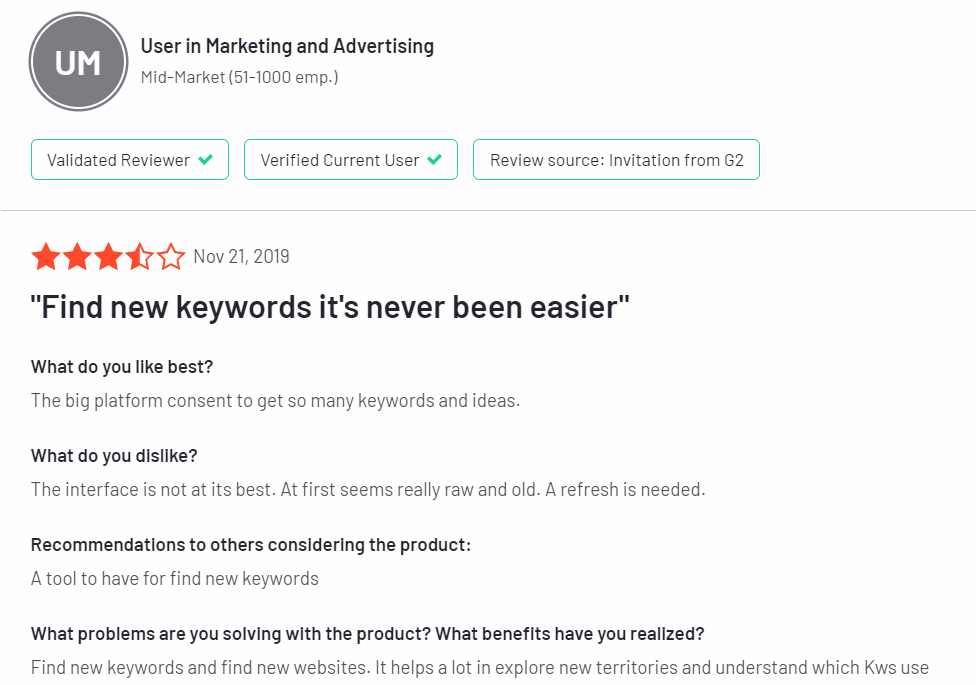Click the first filled rating star

tap(46, 257)
